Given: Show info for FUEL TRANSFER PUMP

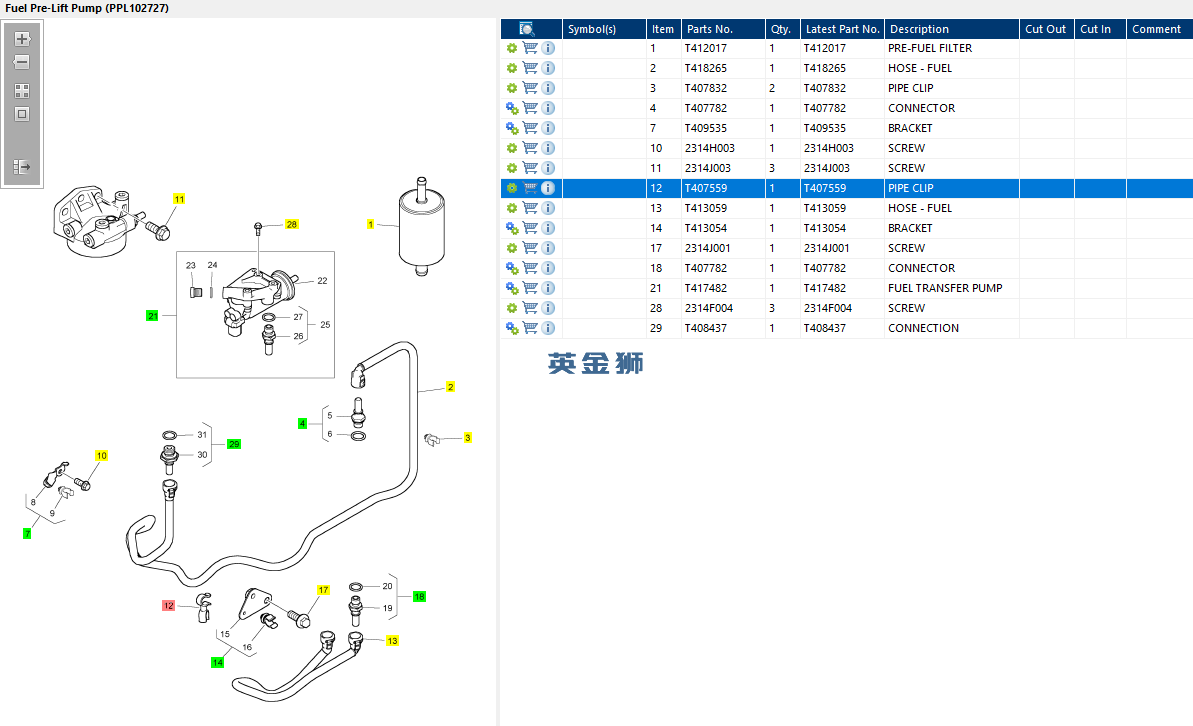Looking at the screenshot, I should [548, 288].
